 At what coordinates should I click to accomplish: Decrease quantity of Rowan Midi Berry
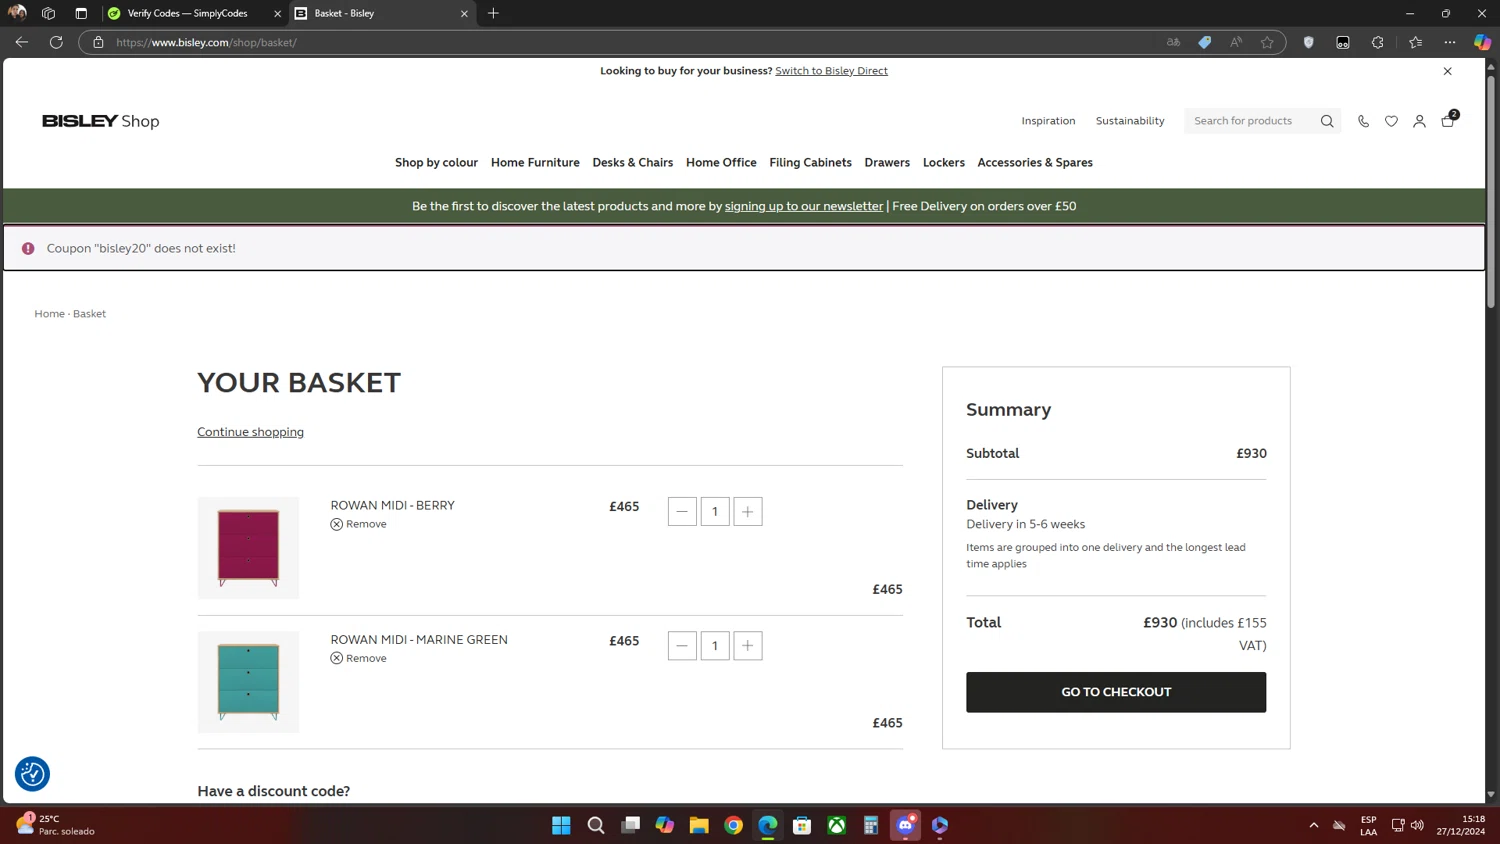pyautogui.click(x=682, y=511)
